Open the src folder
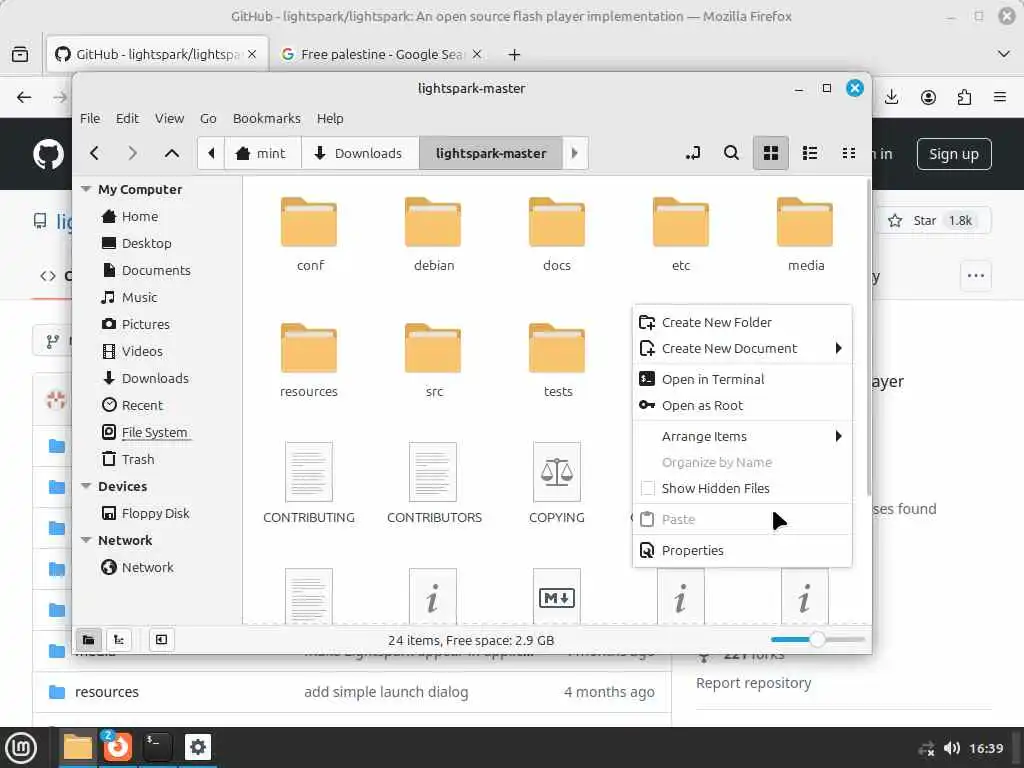 433,360
